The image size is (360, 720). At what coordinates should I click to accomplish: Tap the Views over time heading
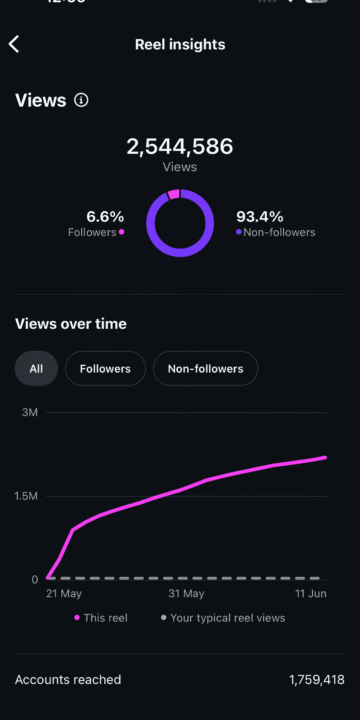71,324
